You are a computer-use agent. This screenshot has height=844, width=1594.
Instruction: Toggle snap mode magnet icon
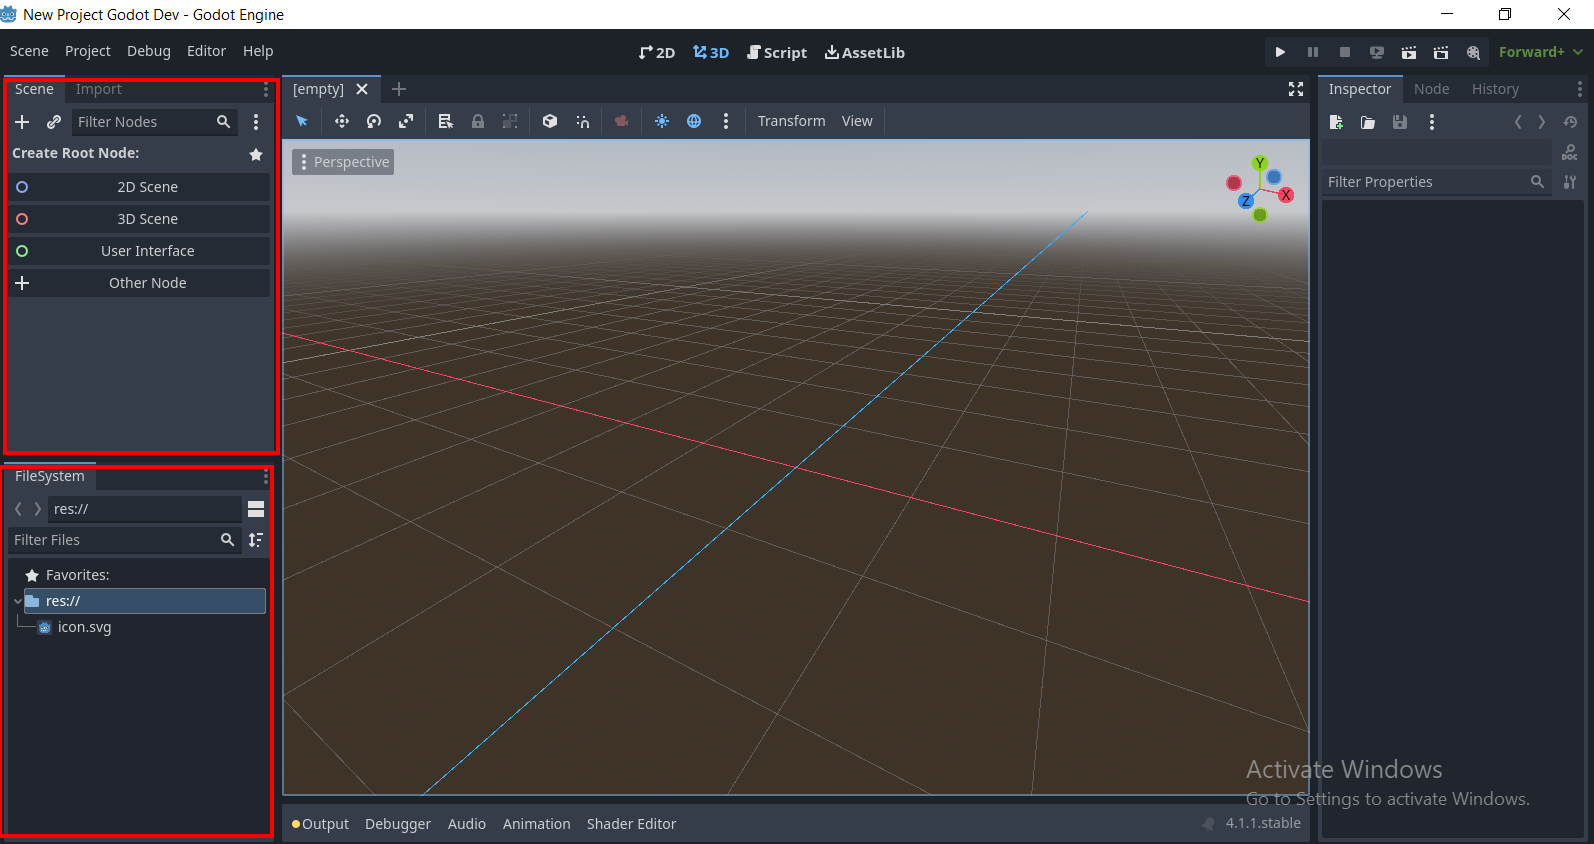pyautogui.click(x=582, y=121)
